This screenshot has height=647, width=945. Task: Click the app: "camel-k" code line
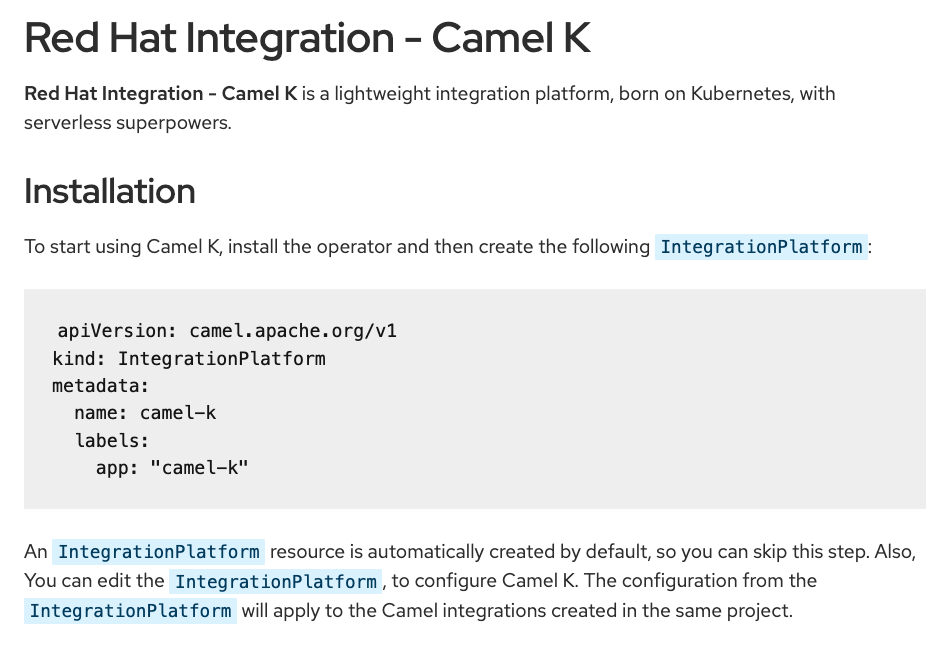172,466
